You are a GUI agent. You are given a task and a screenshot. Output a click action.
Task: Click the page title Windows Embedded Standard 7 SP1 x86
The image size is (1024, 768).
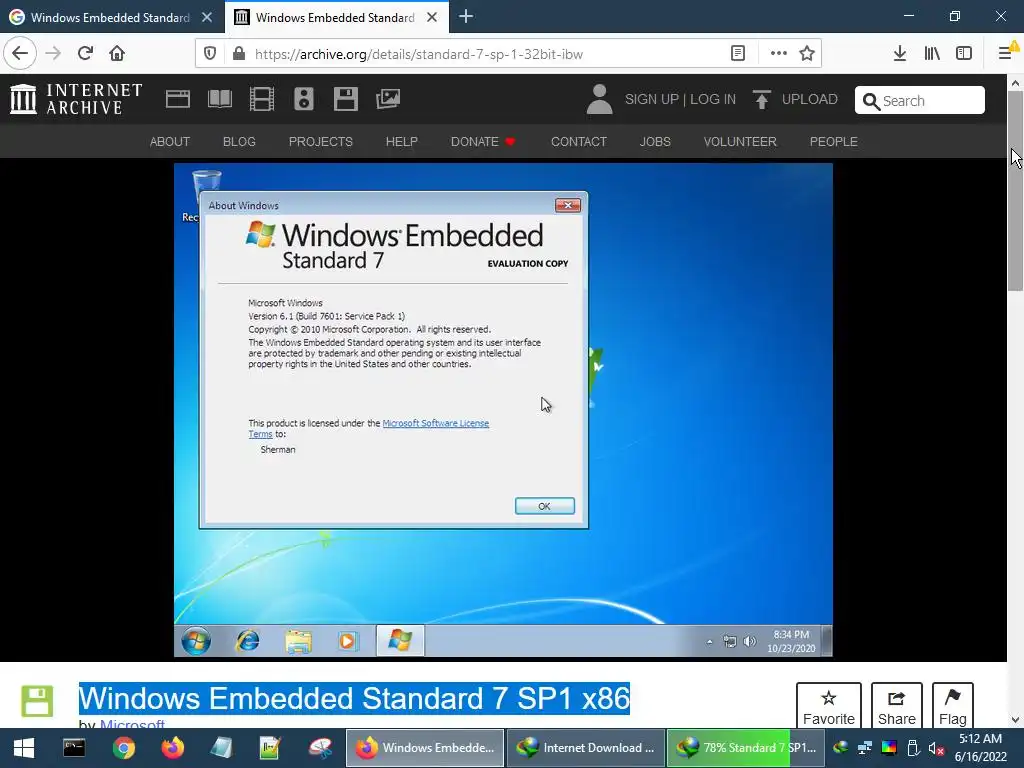point(354,698)
